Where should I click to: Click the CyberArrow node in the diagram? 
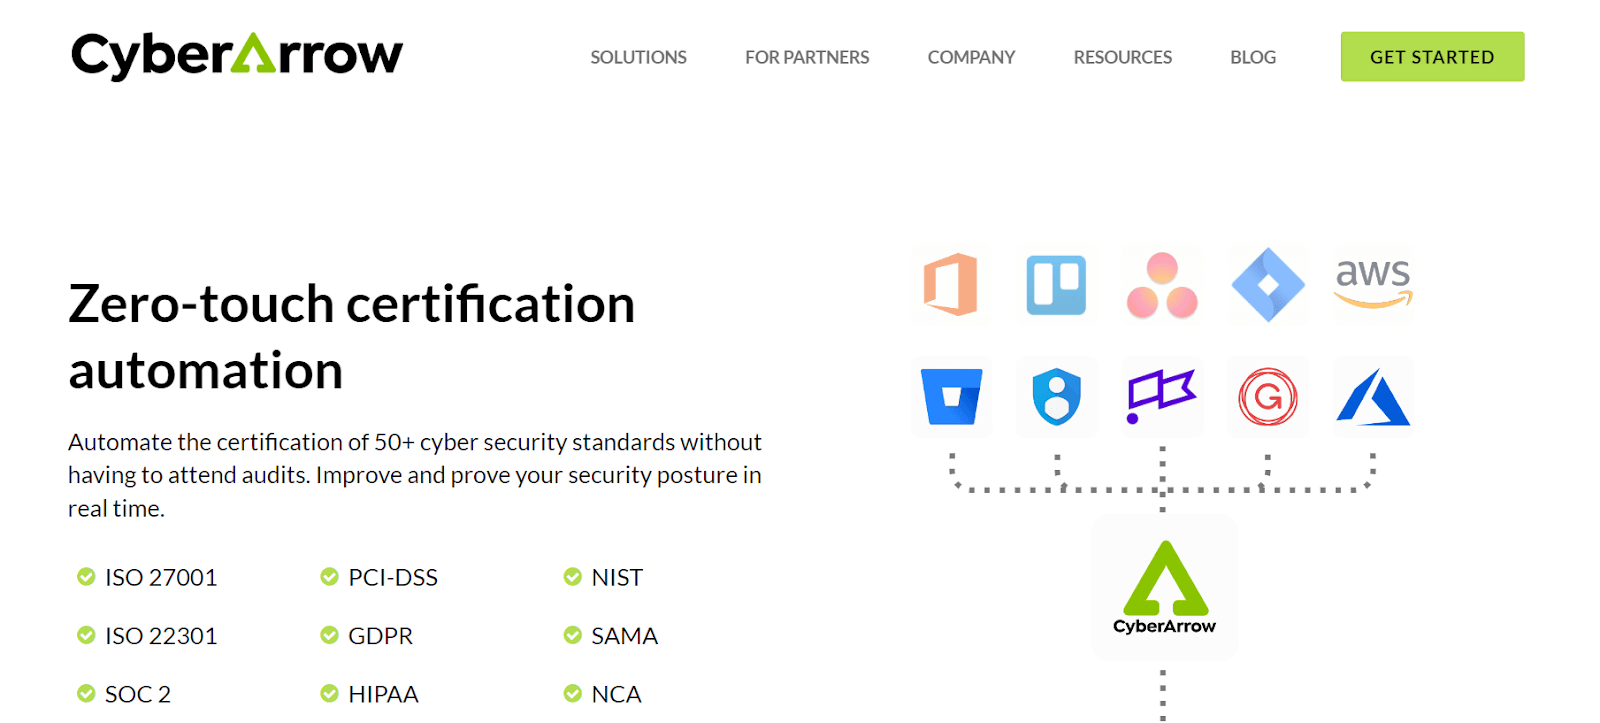pyautogui.click(x=1163, y=588)
